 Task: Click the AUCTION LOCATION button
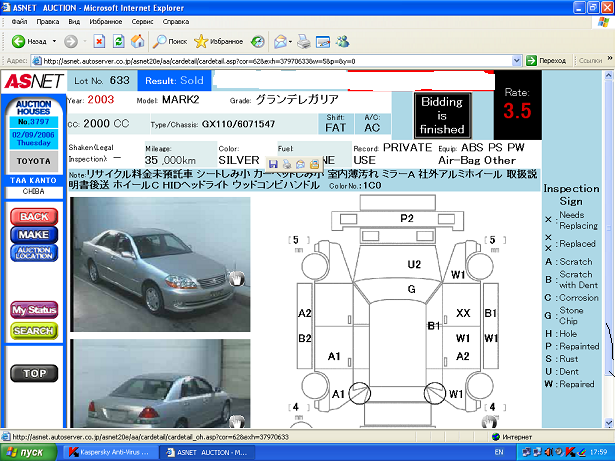(34, 253)
